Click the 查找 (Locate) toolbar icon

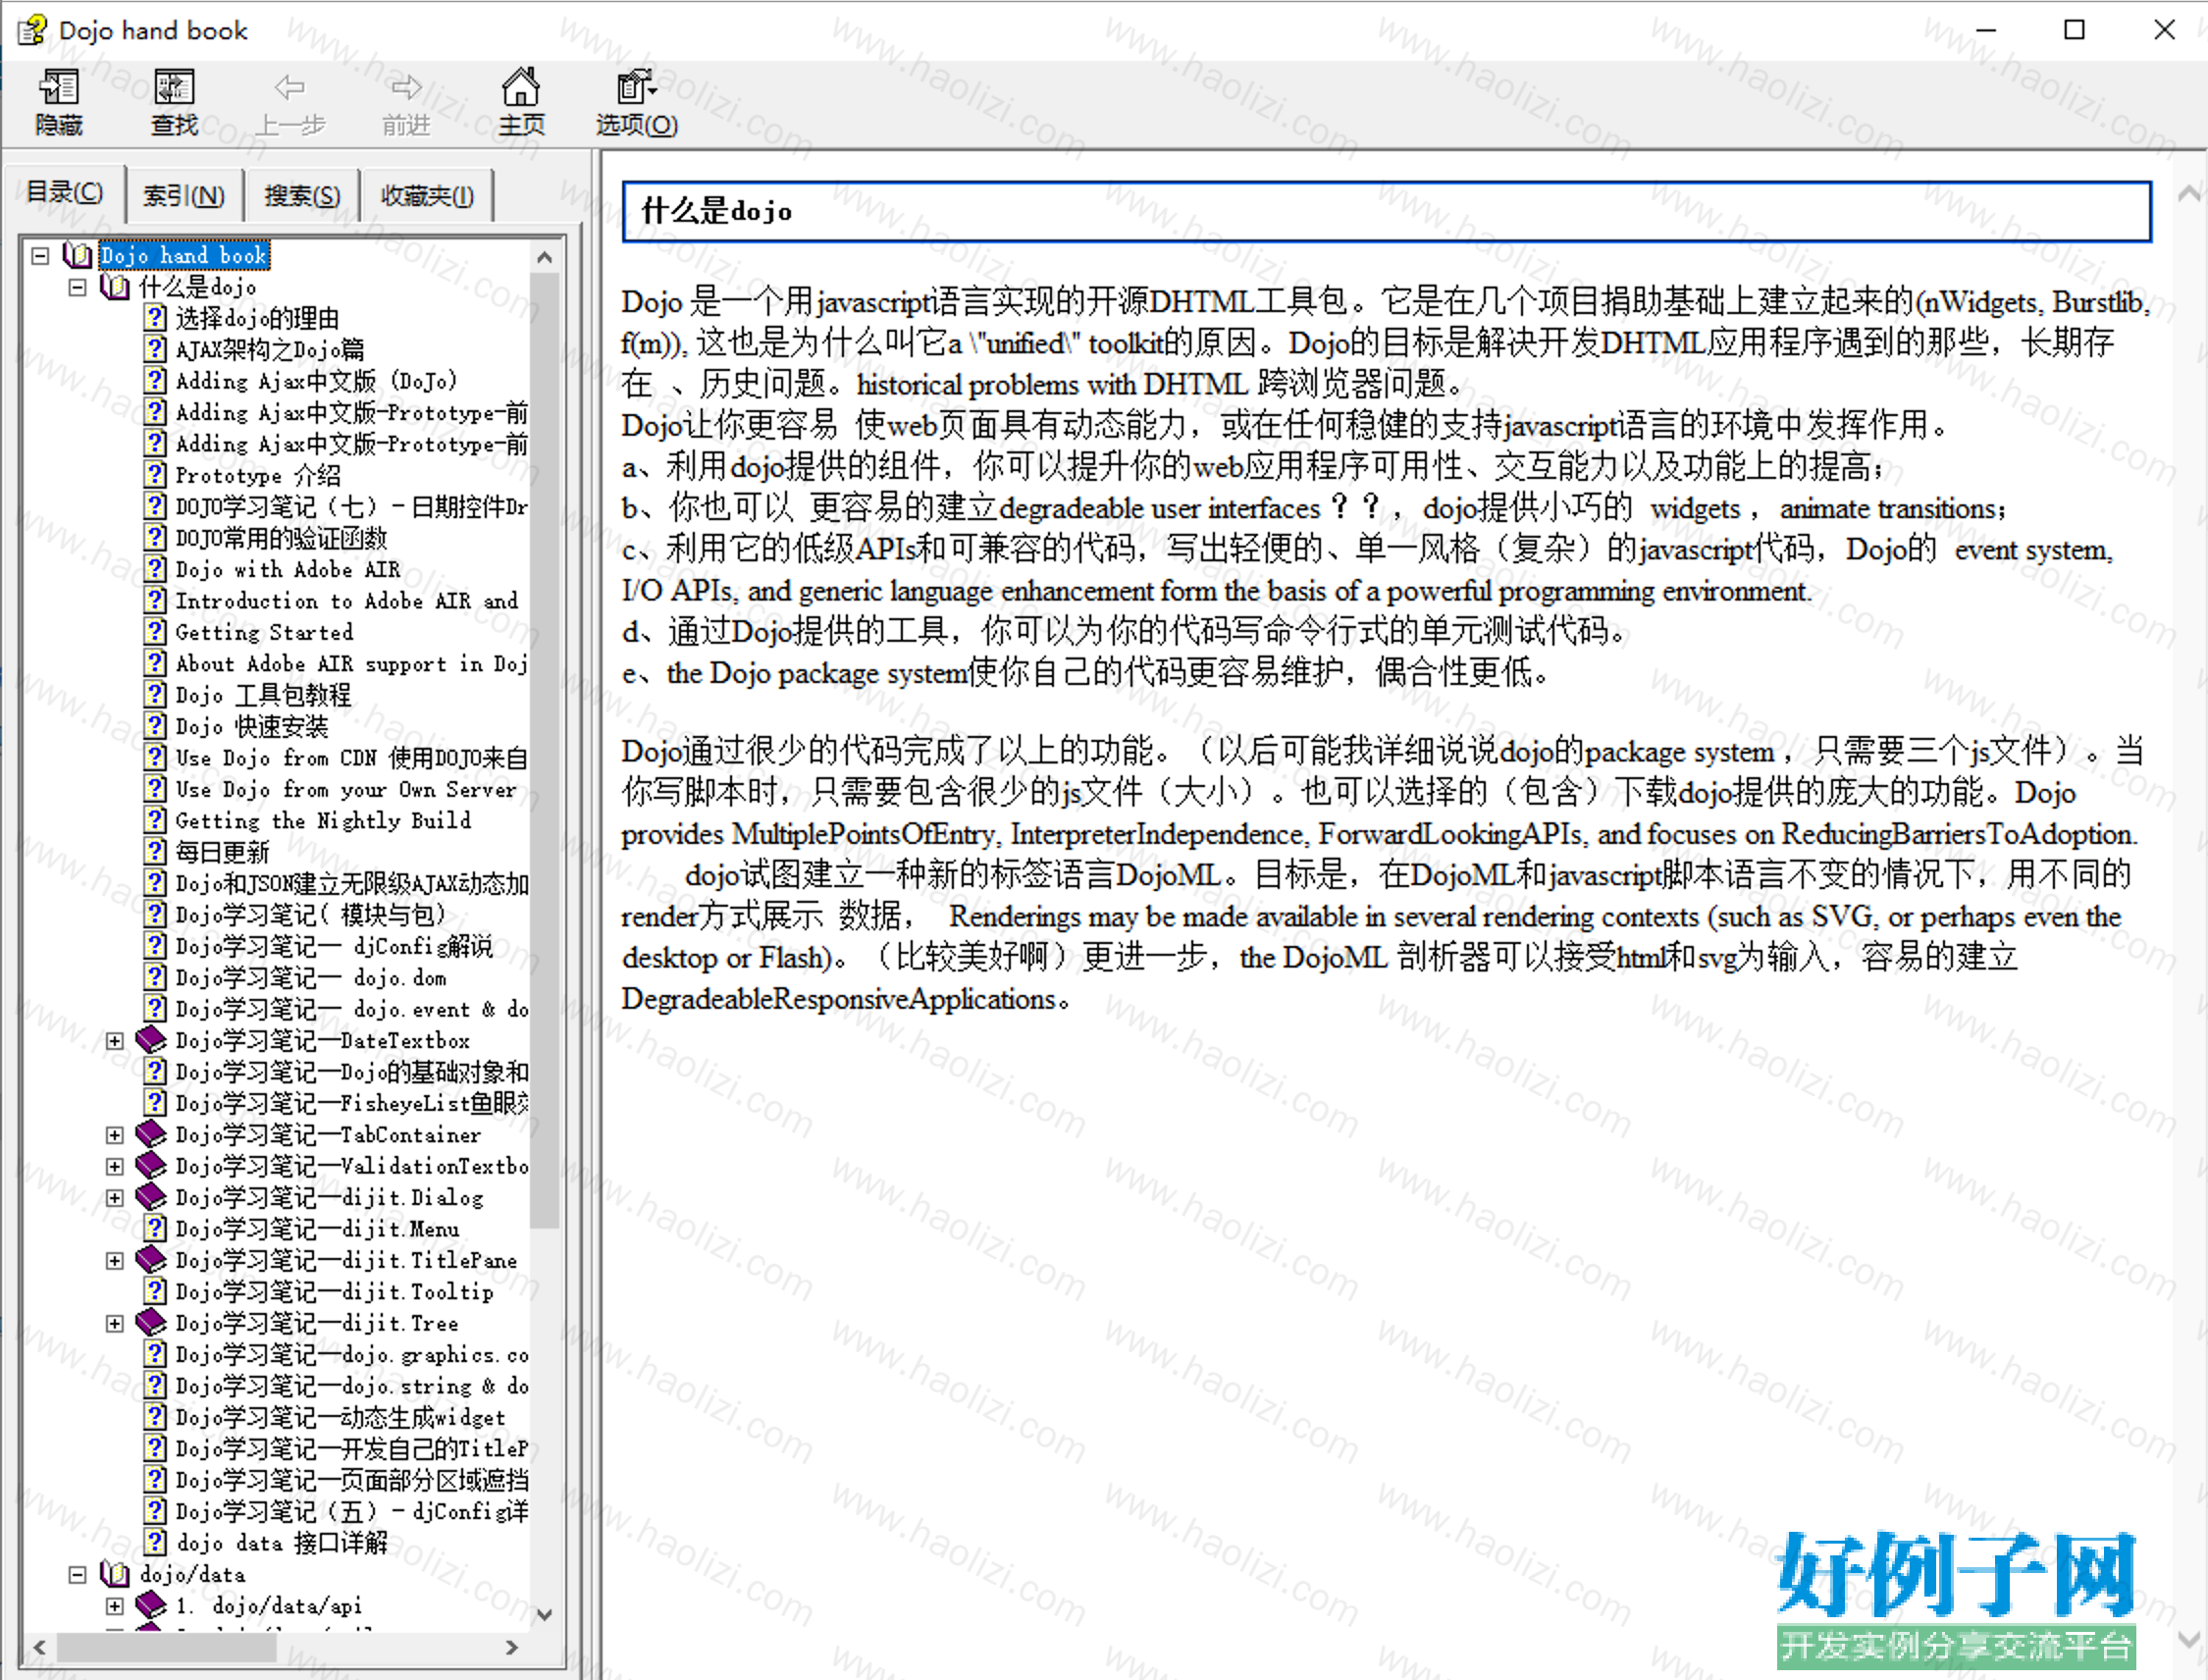pos(174,88)
